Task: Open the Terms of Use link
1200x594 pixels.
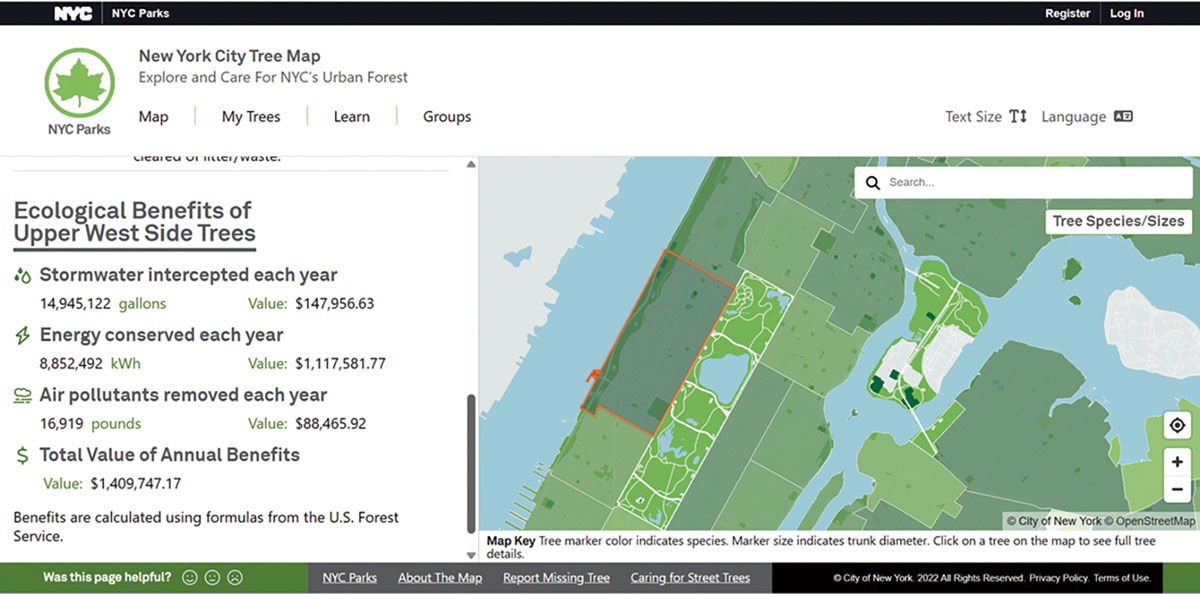Action: [1122, 578]
